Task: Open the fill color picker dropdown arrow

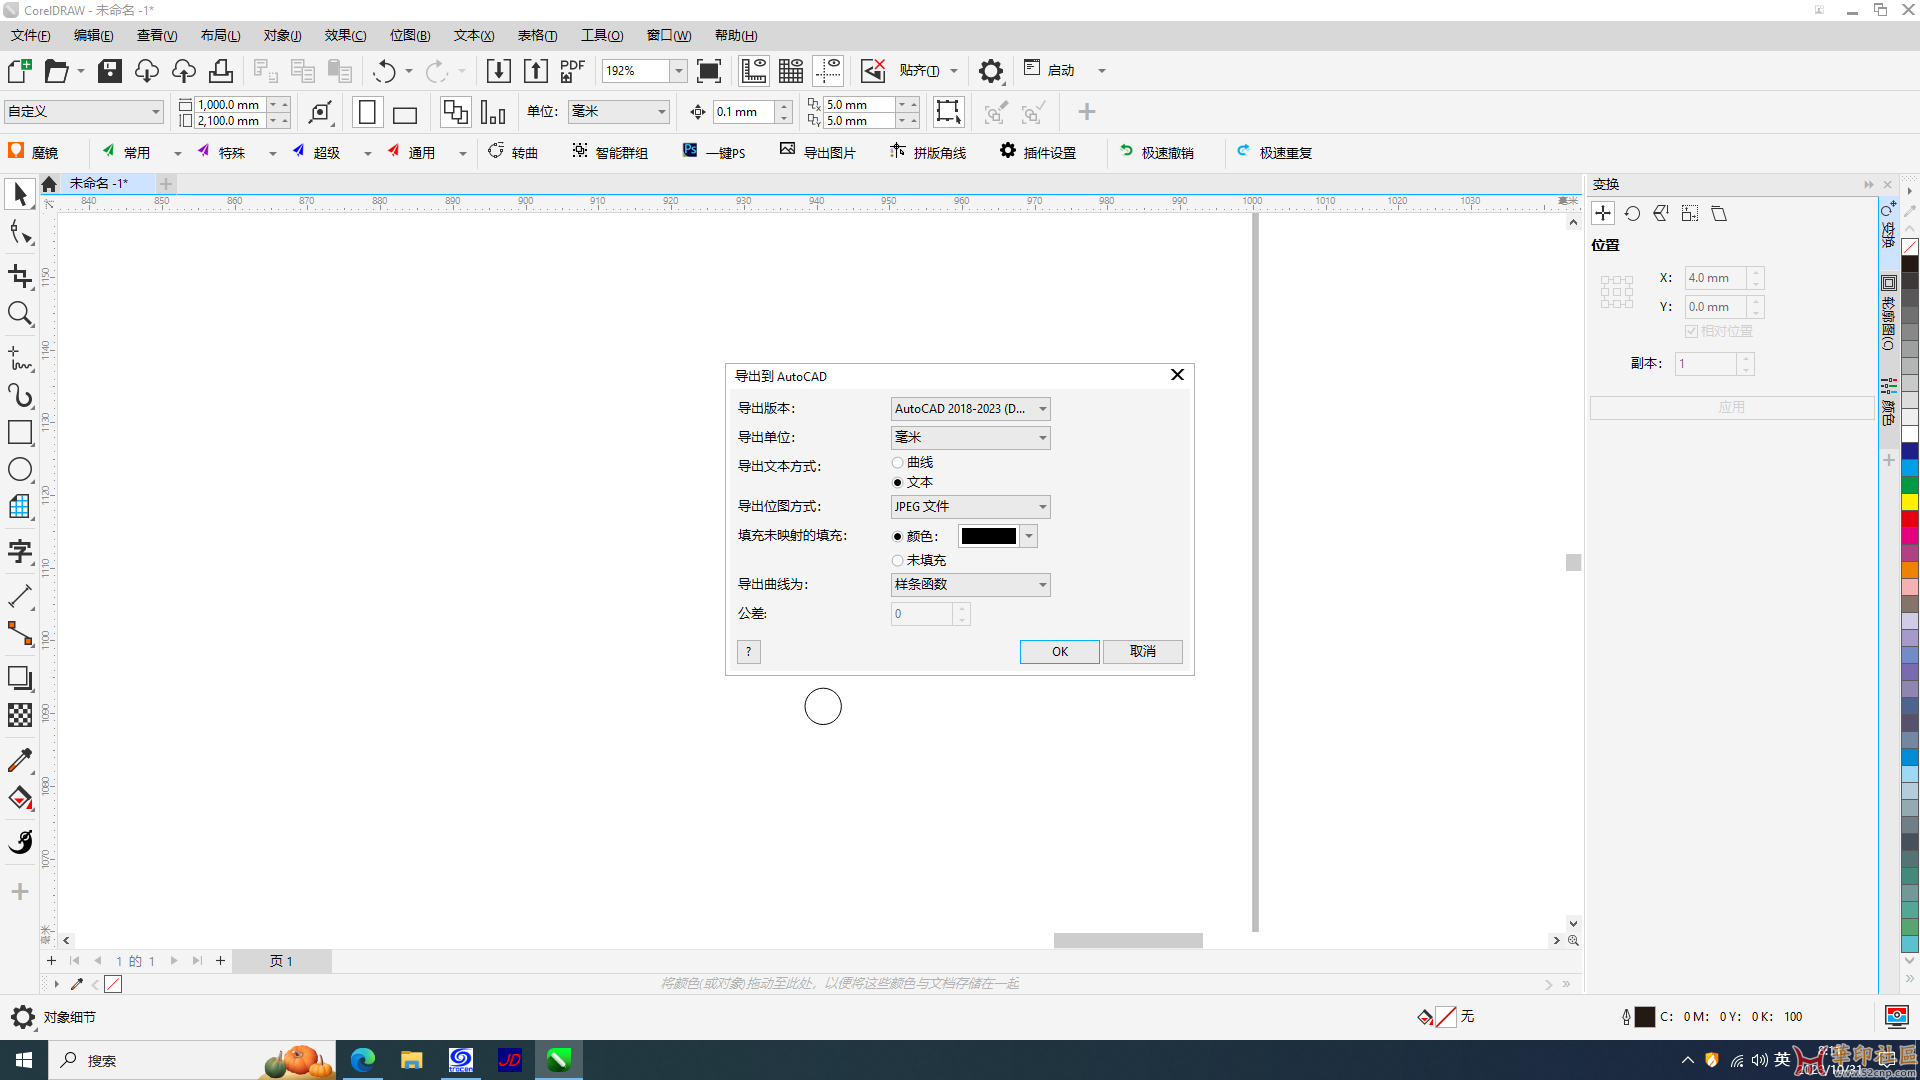Action: (x=1029, y=537)
